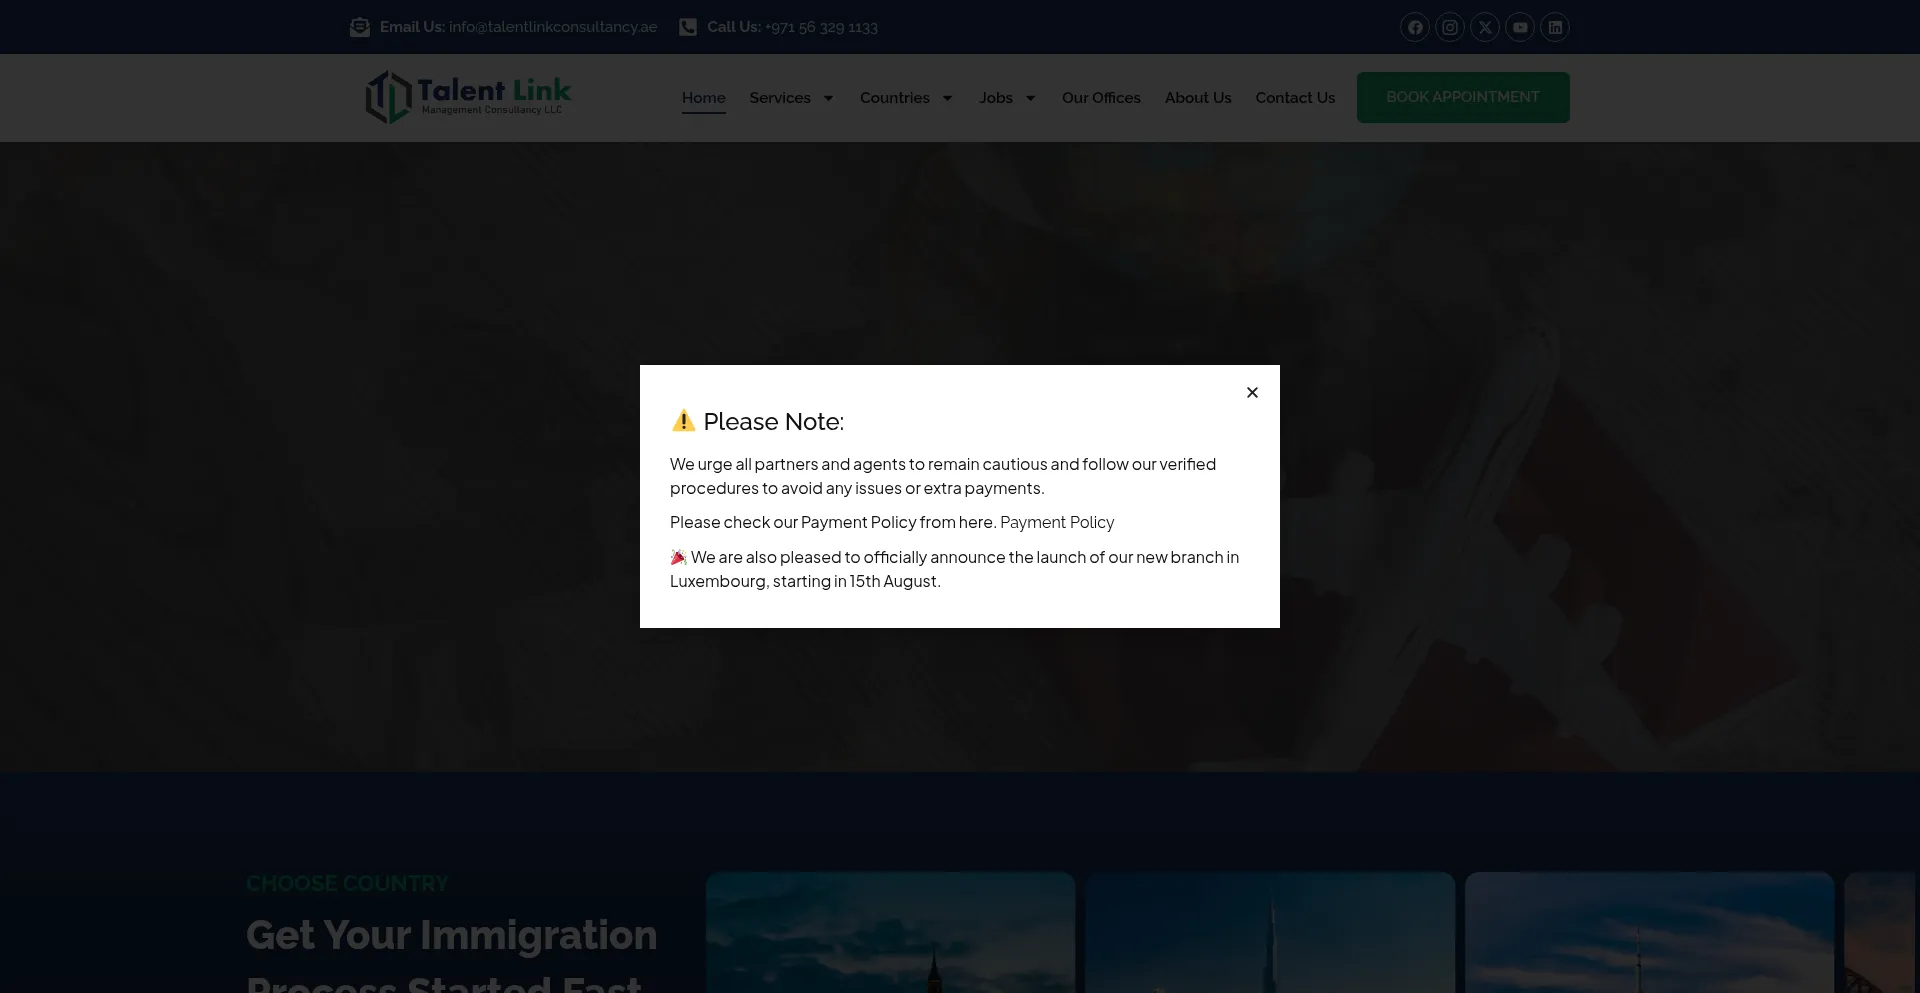Navigate to About Us
The image size is (1920, 993).
(x=1197, y=98)
